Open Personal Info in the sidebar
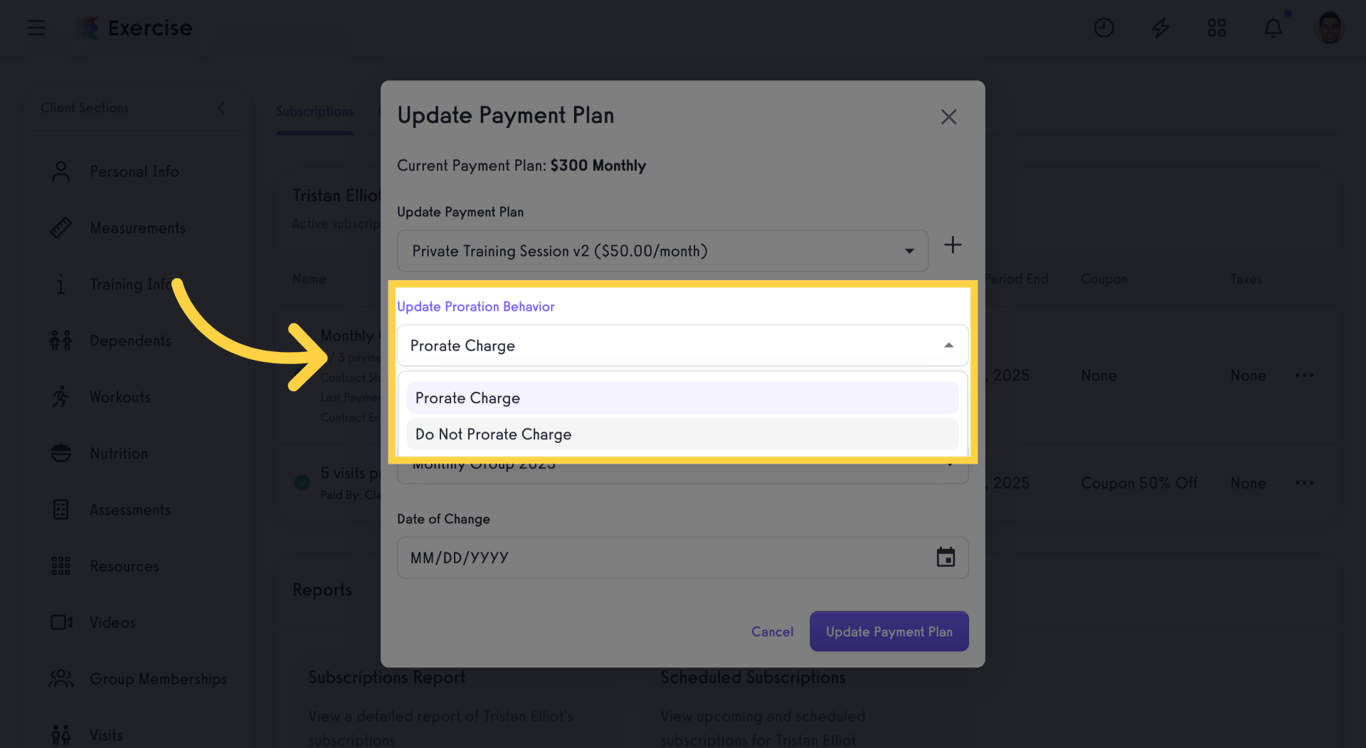 pos(134,172)
